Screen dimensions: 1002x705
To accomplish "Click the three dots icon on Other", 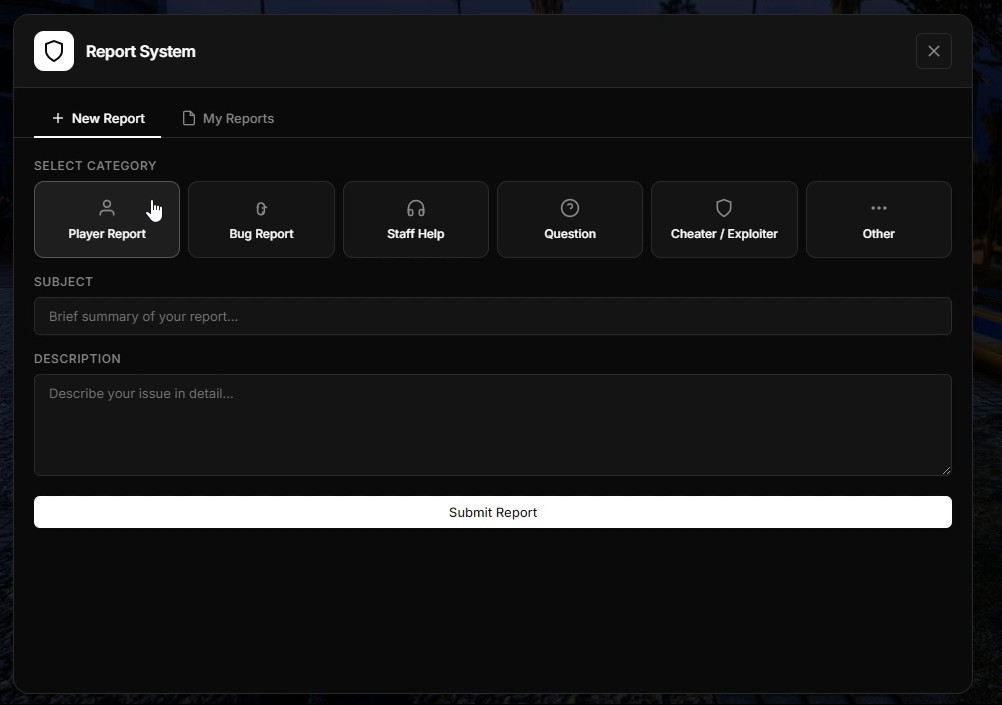I will [879, 208].
